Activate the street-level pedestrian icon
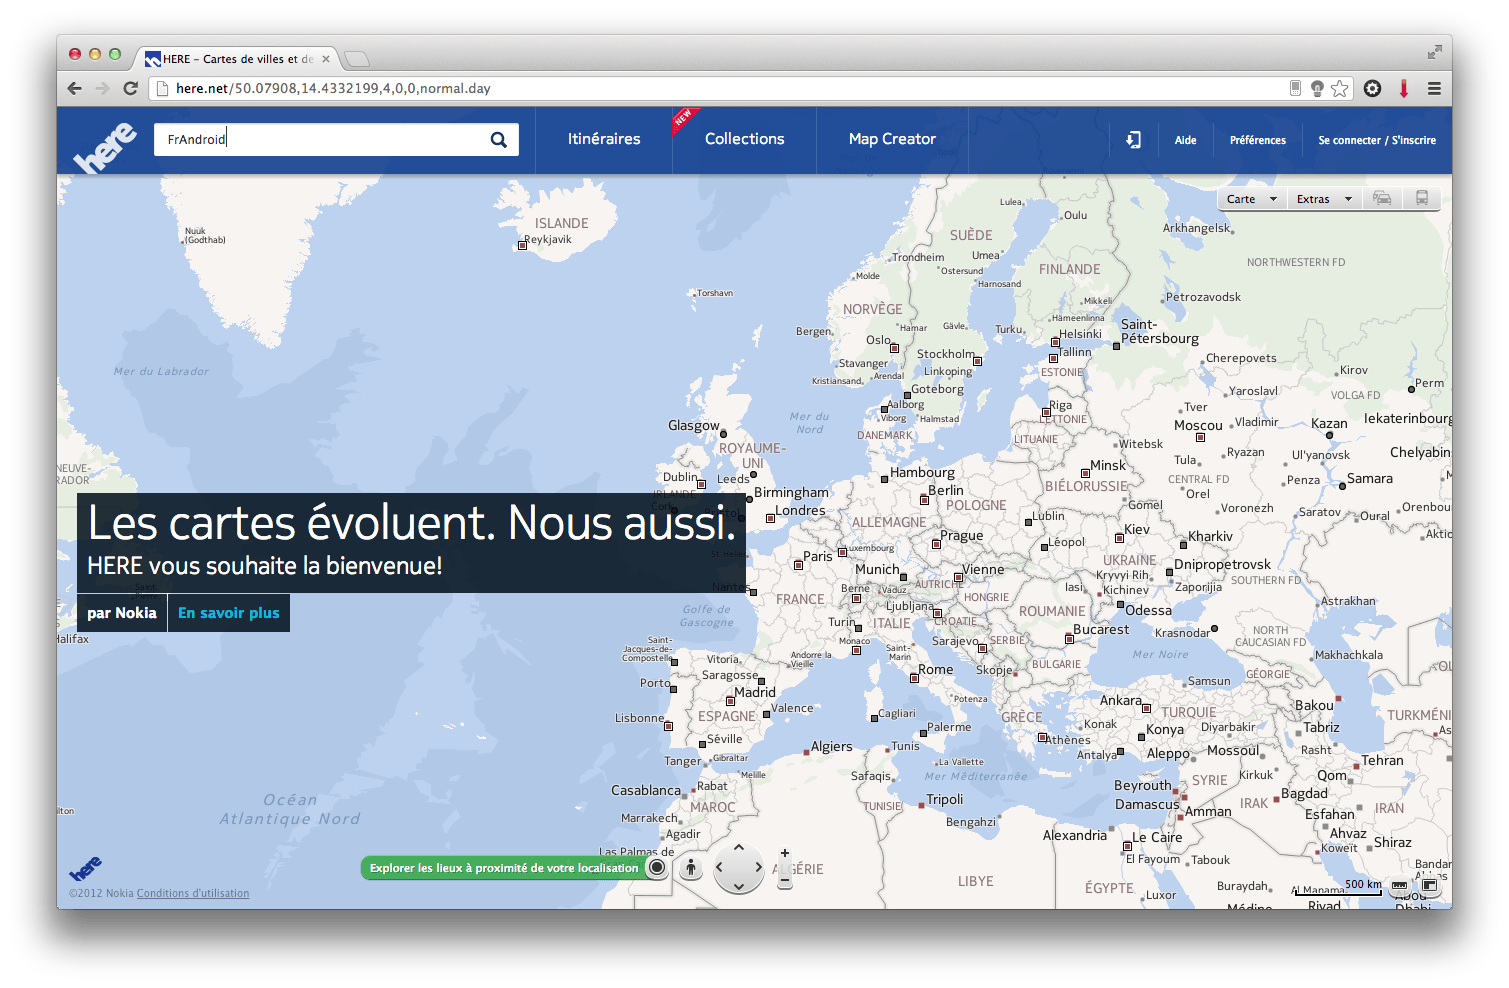The height and width of the screenshot is (988, 1509). click(x=691, y=868)
